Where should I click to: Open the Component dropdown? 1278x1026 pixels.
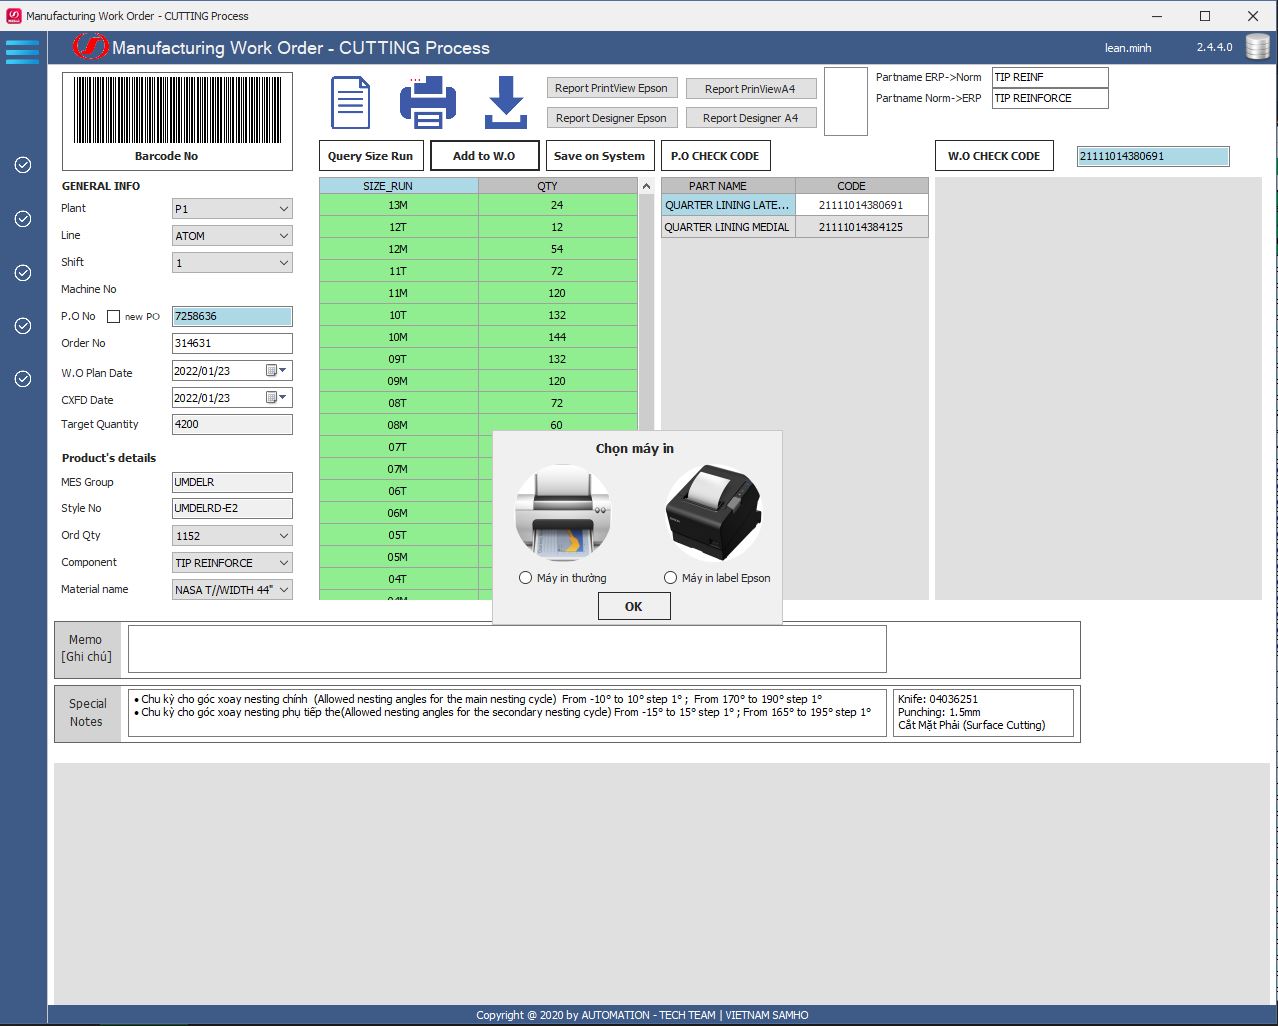tap(284, 563)
